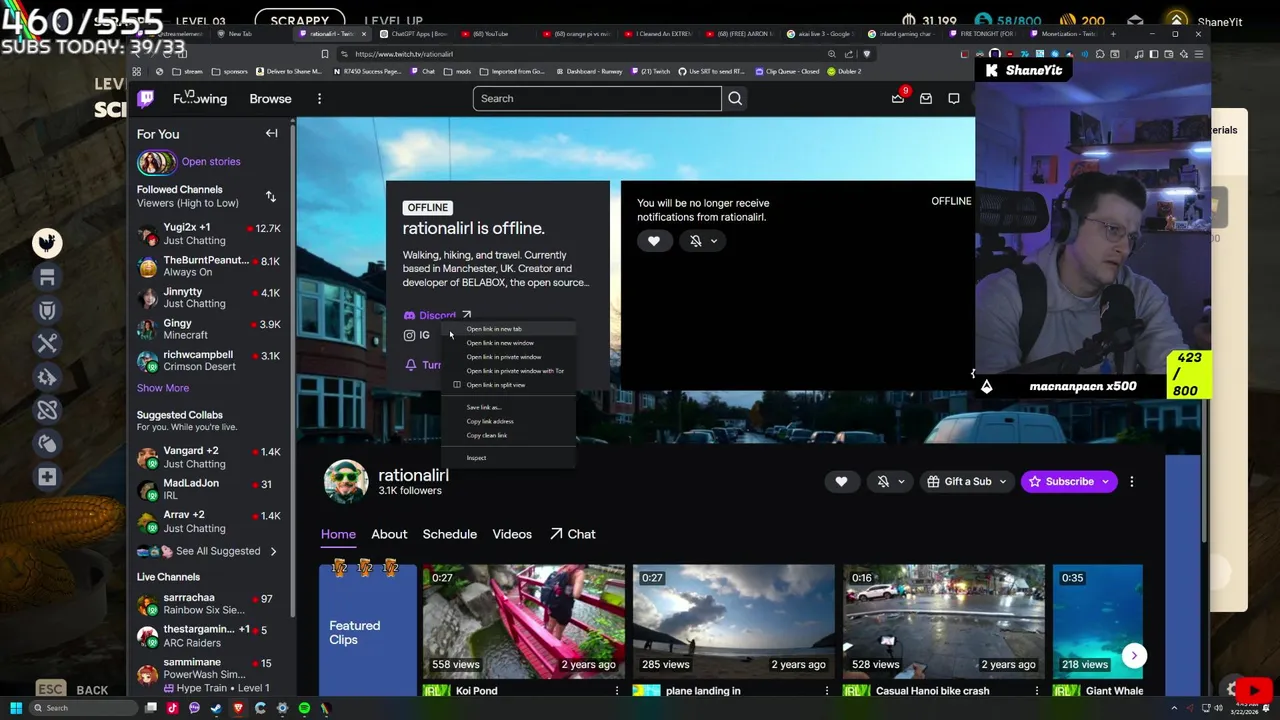The width and height of the screenshot is (1280, 720).
Task: Collapse the For You sidebar
Action: pyautogui.click(x=271, y=133)
